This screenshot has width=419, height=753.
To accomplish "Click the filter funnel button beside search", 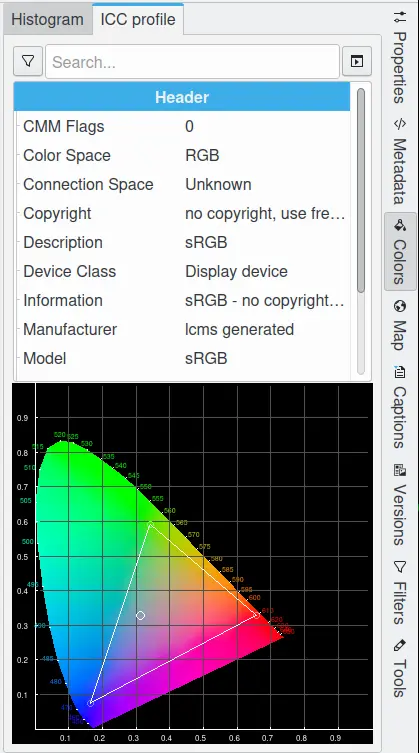I will coord(28,61).
